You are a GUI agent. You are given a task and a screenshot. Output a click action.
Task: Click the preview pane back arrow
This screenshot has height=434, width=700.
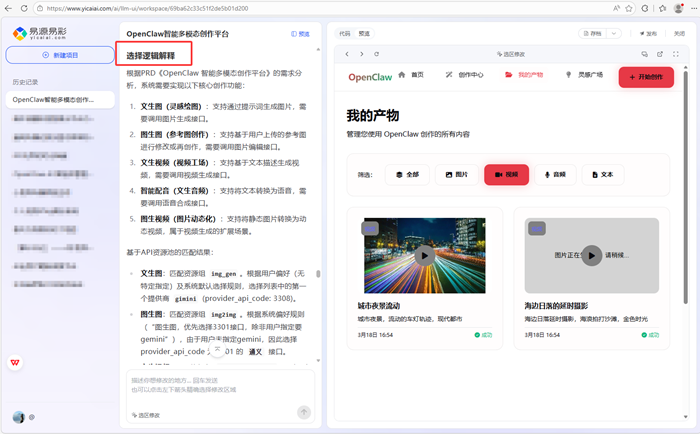(347, 54)
